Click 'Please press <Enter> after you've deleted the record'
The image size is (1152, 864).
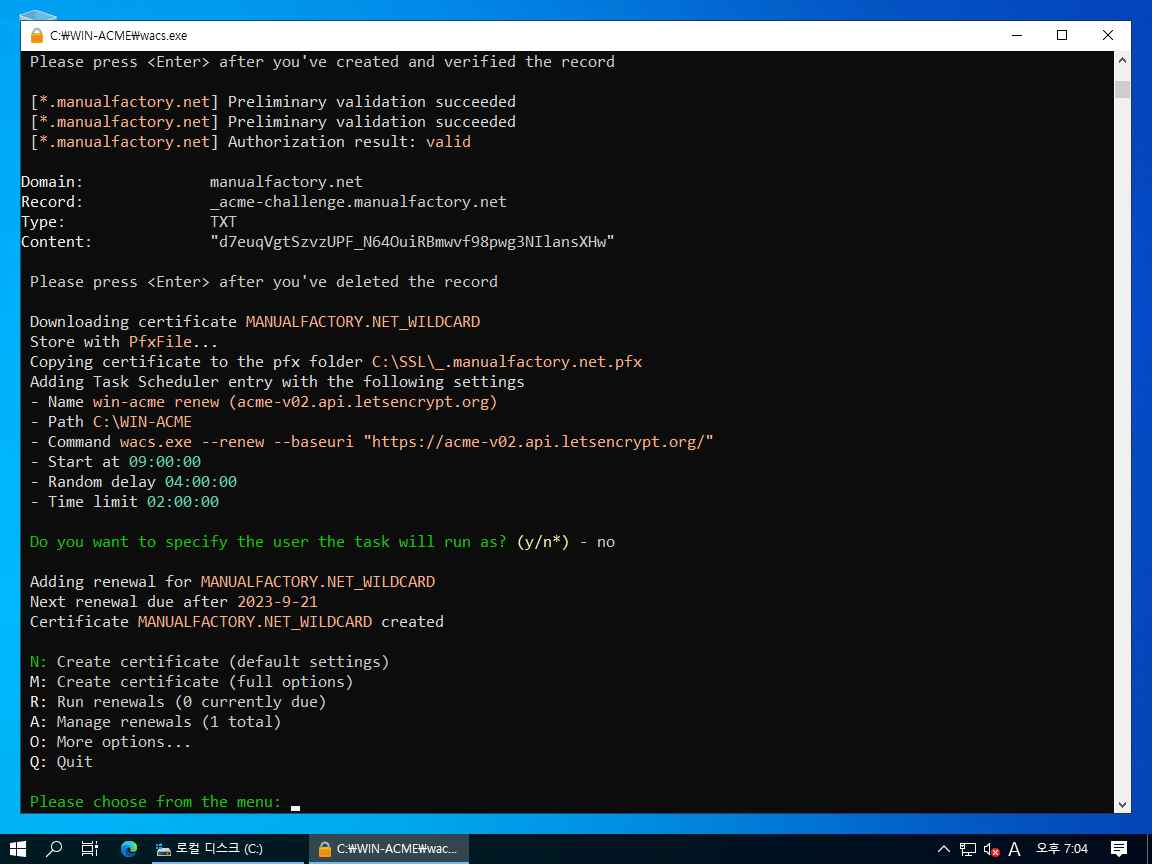(264, 282)
